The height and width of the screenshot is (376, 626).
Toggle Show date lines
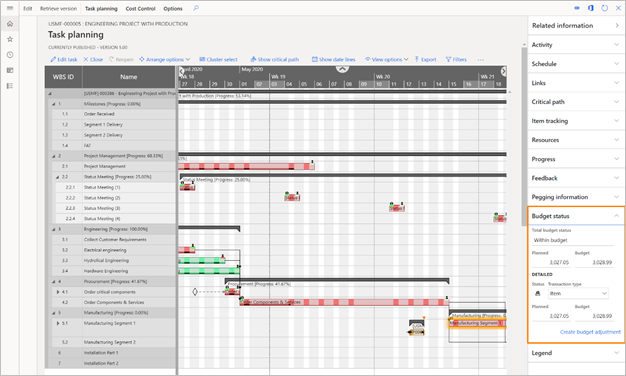coord(333,59)
